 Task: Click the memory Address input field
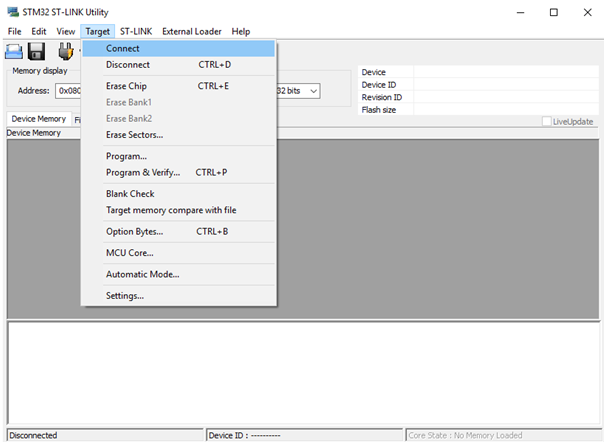coord(69,91)
